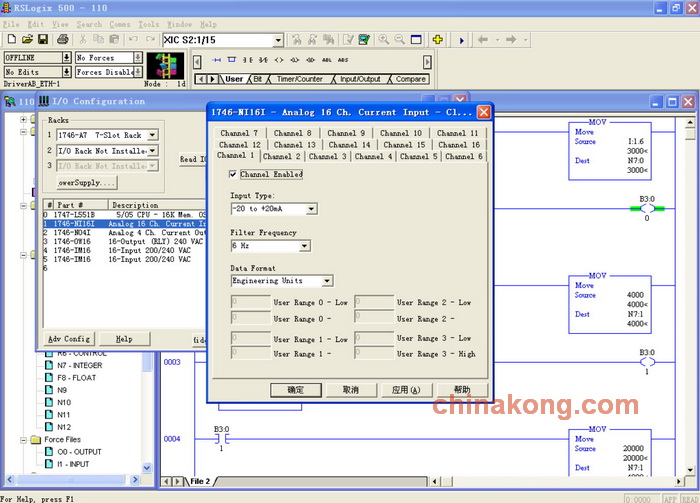Open the Data Format dropdown
The width and height of the screenshot is (700, 503).
point(327,281)
